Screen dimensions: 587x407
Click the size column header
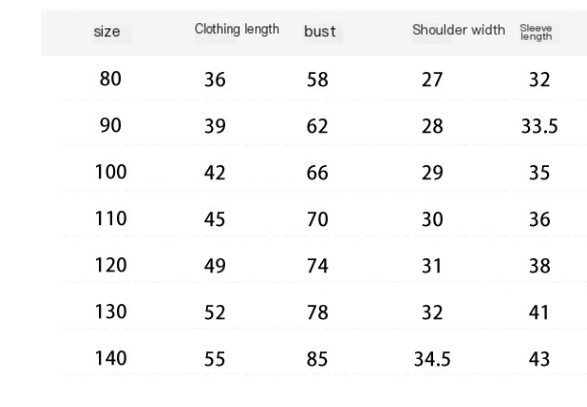click(107, 32)
